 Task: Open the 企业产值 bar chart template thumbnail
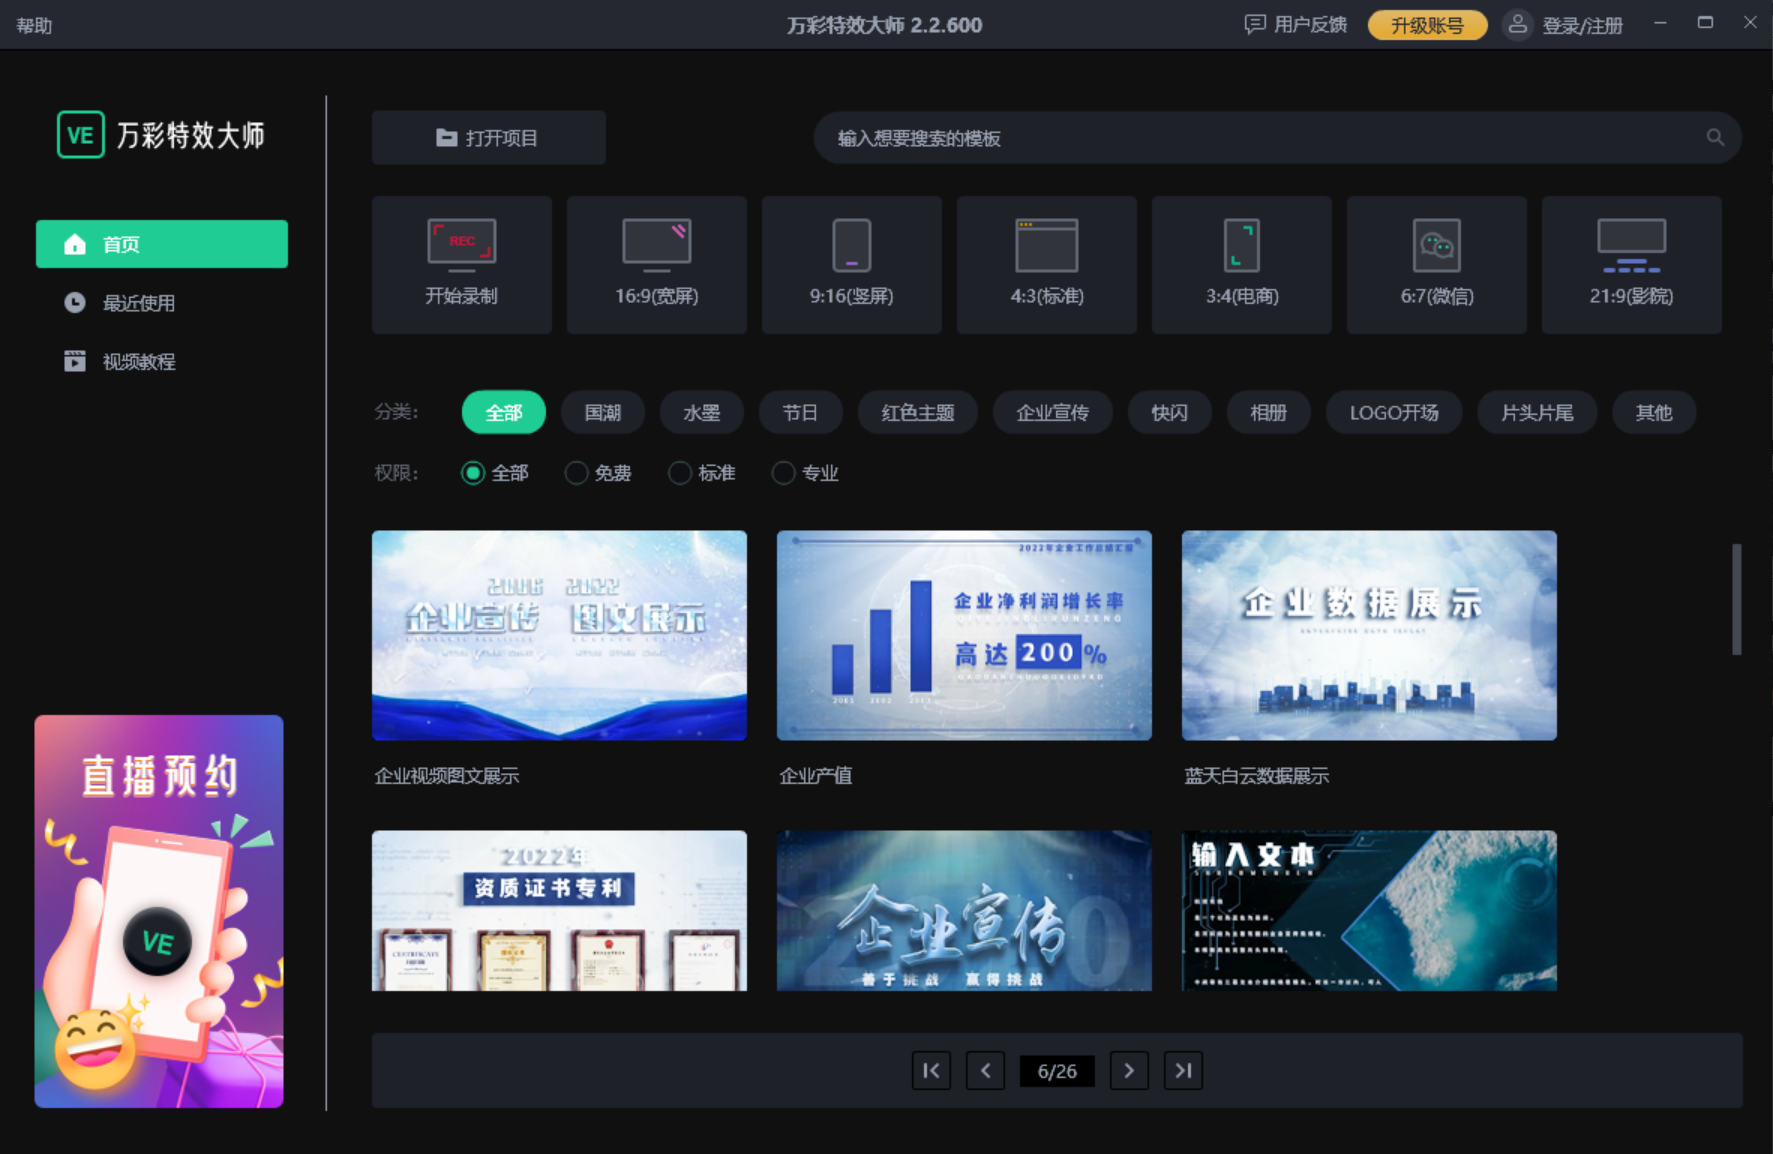point(964,635)
